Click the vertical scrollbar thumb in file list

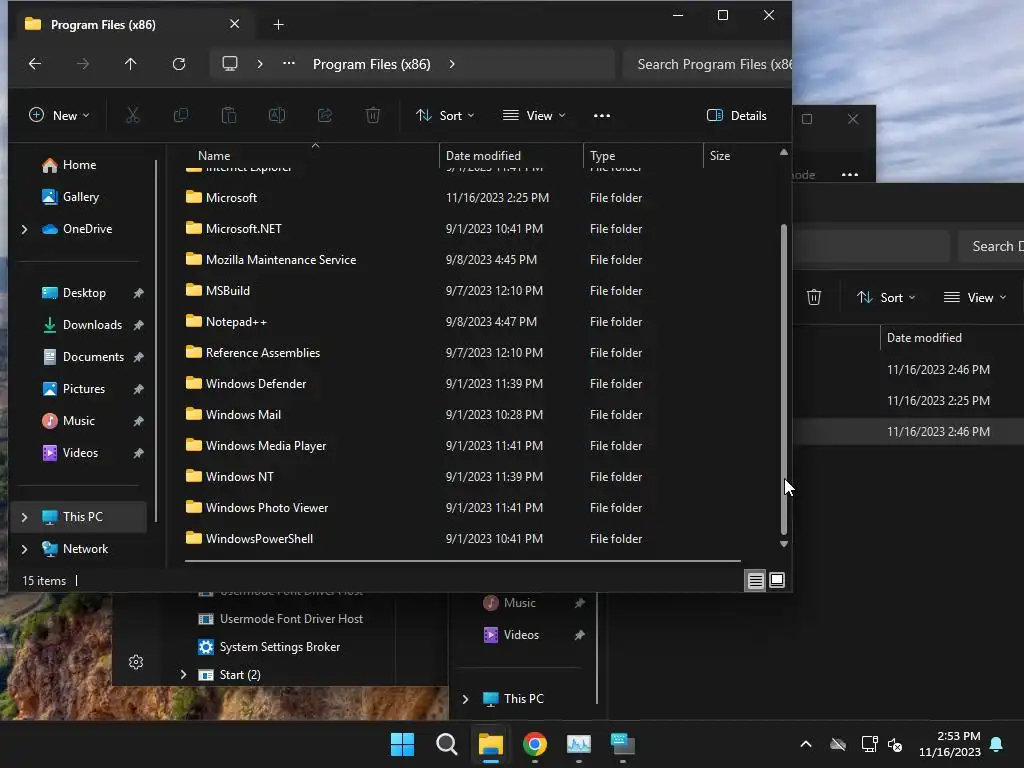click(x=784, y=379)
